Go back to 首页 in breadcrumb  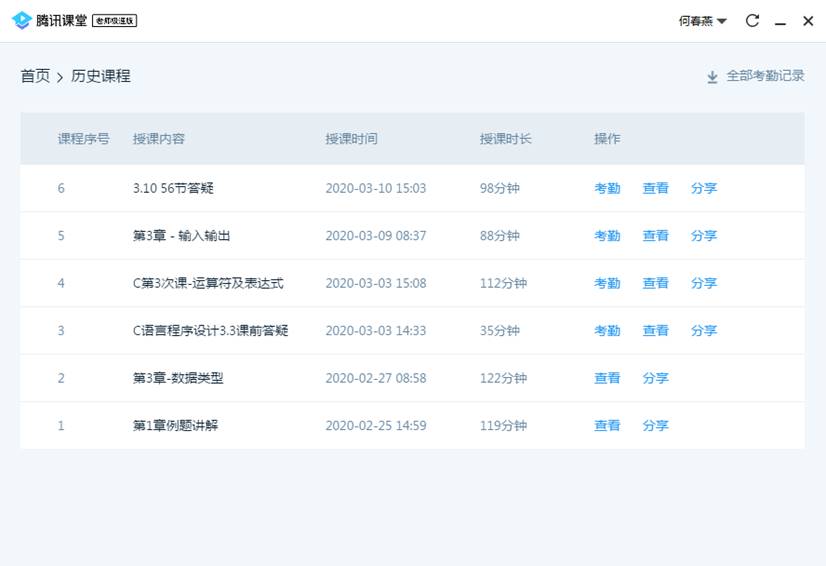pos(35,76)
